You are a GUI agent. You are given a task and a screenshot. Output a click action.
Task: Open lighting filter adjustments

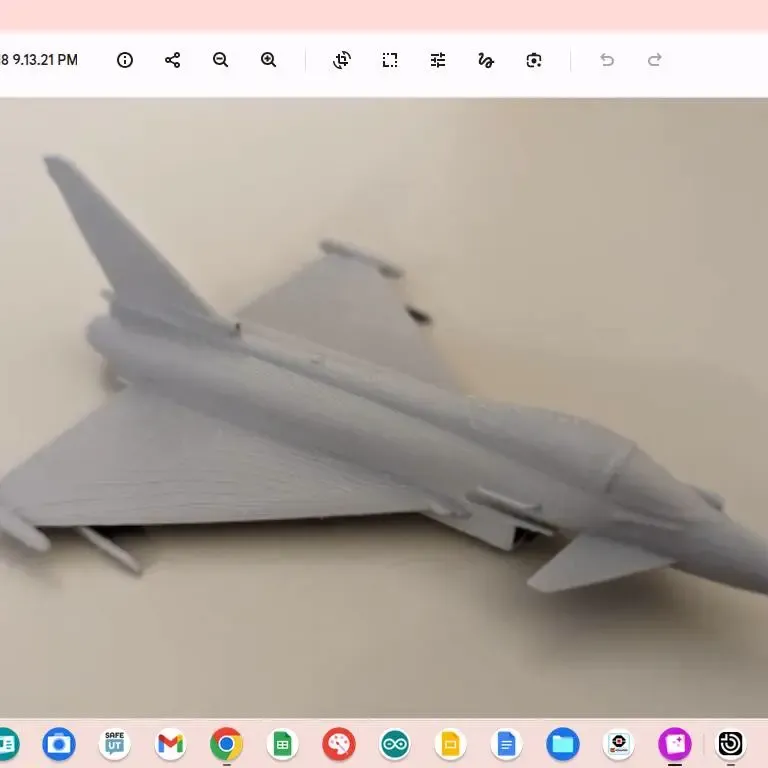pos(438,60)
